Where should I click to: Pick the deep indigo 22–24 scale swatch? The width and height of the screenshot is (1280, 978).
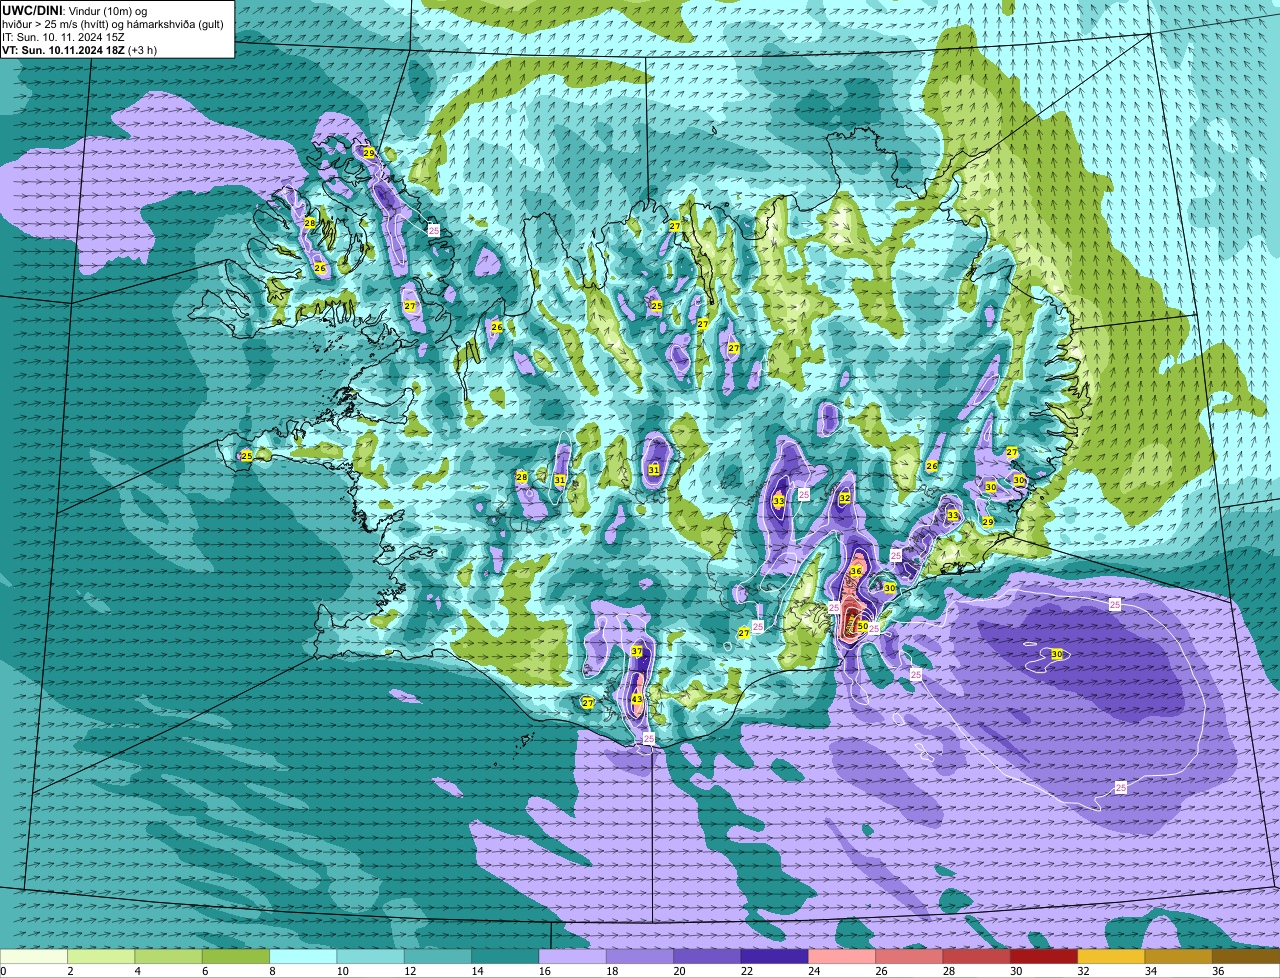(775, 956)
